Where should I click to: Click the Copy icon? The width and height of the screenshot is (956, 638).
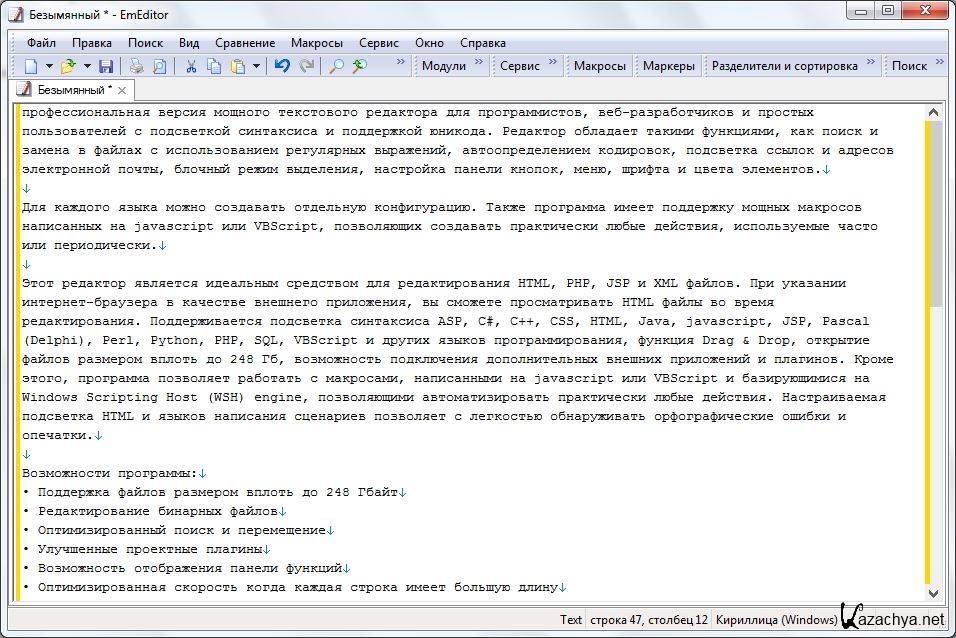coord(214,66)
